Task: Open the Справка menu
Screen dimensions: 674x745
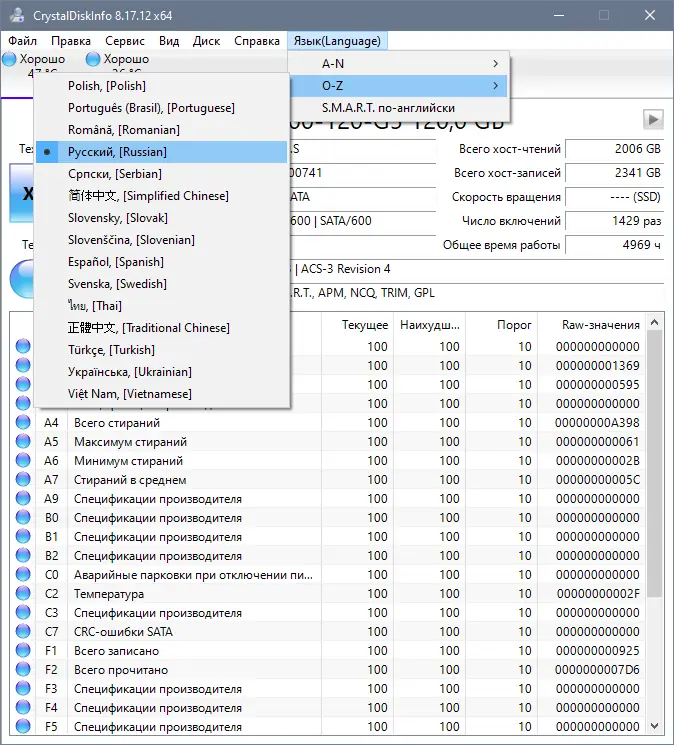Action: click(256, 41)
